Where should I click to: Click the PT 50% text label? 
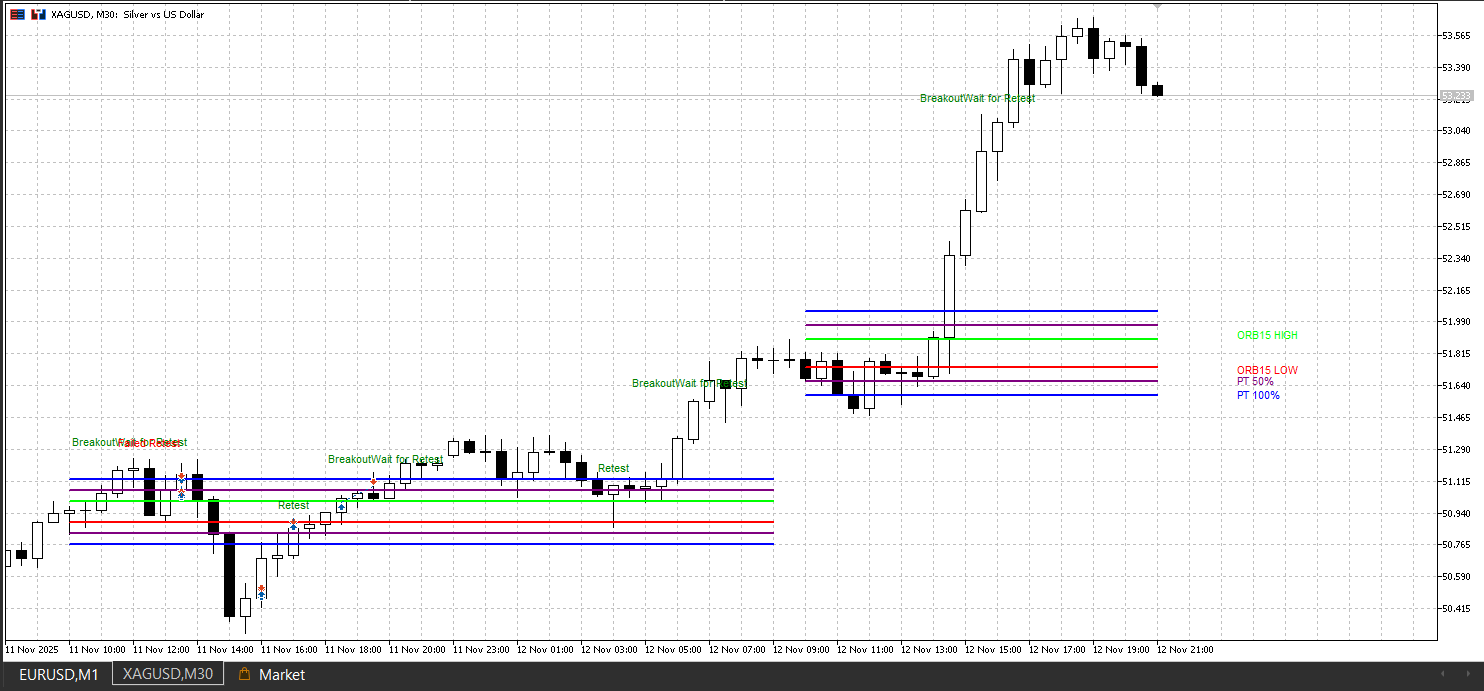[x=1256, y=381]
